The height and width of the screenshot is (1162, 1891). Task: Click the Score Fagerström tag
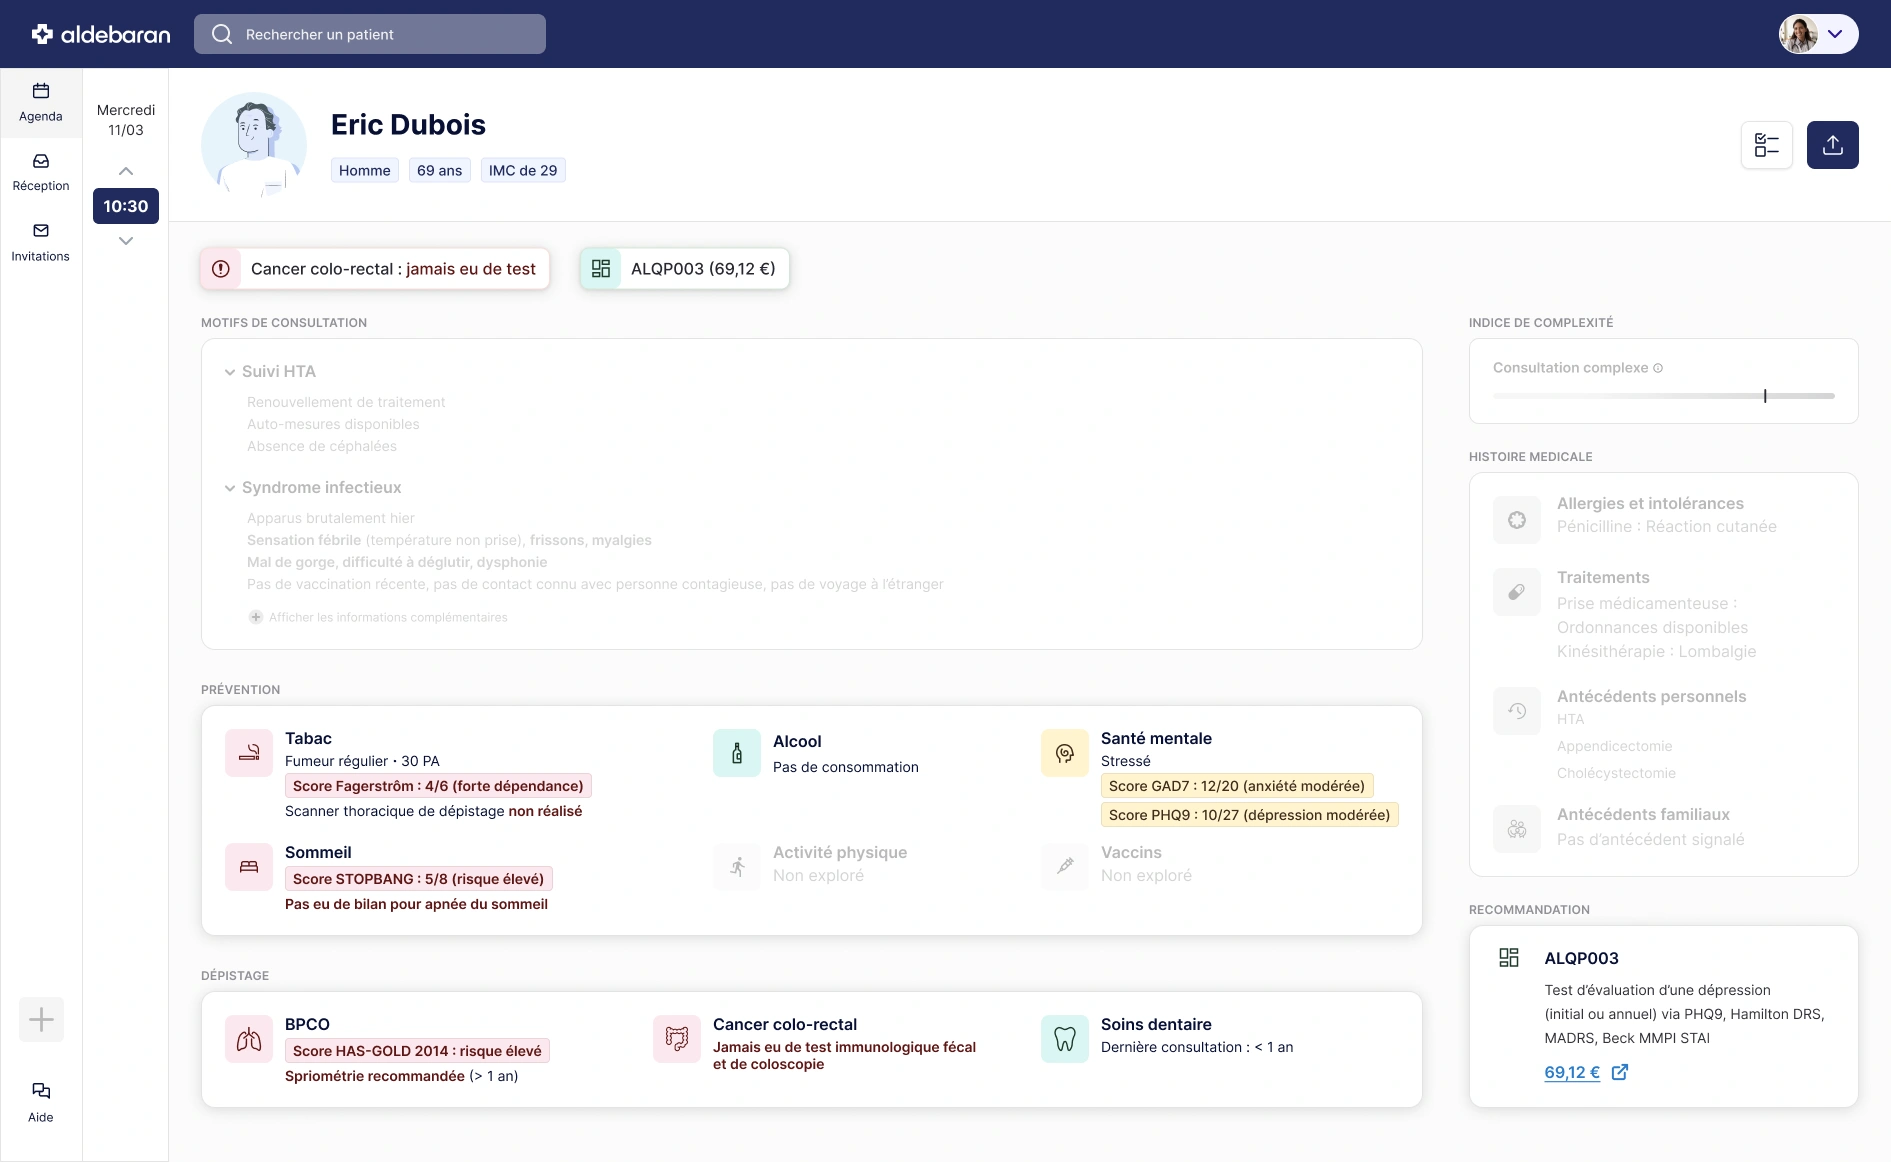point(438,786)
